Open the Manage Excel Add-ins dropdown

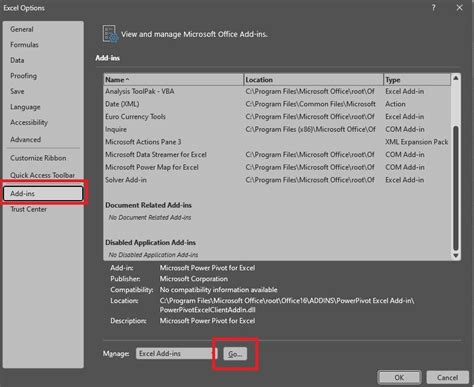[176, 353]
